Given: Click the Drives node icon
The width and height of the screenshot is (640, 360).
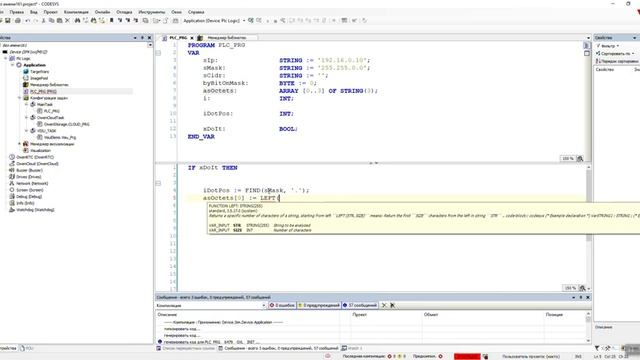Looking at the screenshot, I should (x=12, y=176).
